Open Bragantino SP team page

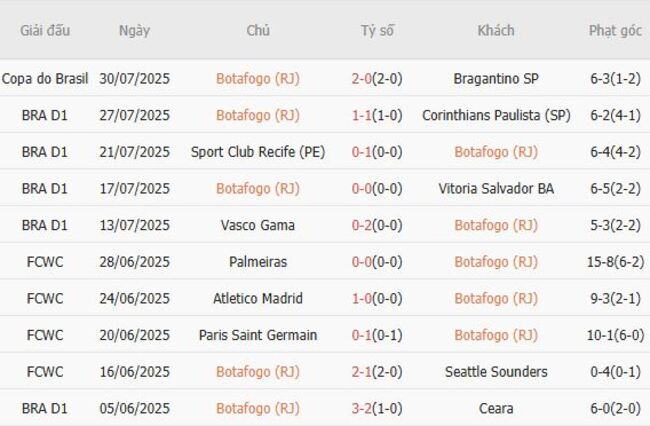coord(496,78)
